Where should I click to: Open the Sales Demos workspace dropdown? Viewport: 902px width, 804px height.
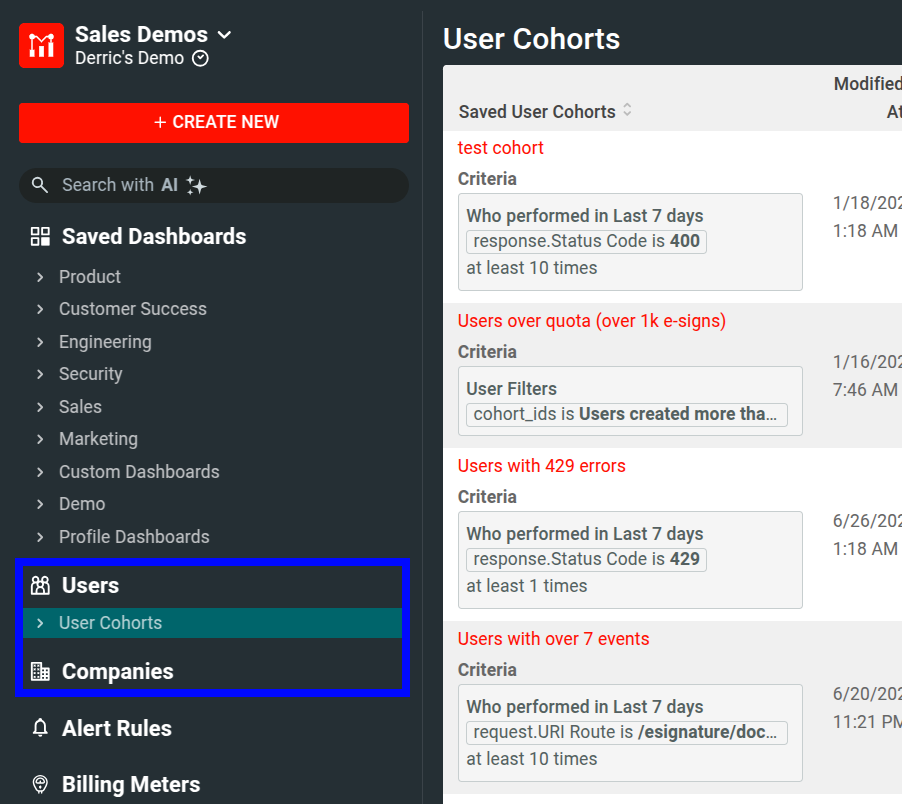[x=224, y=34]
